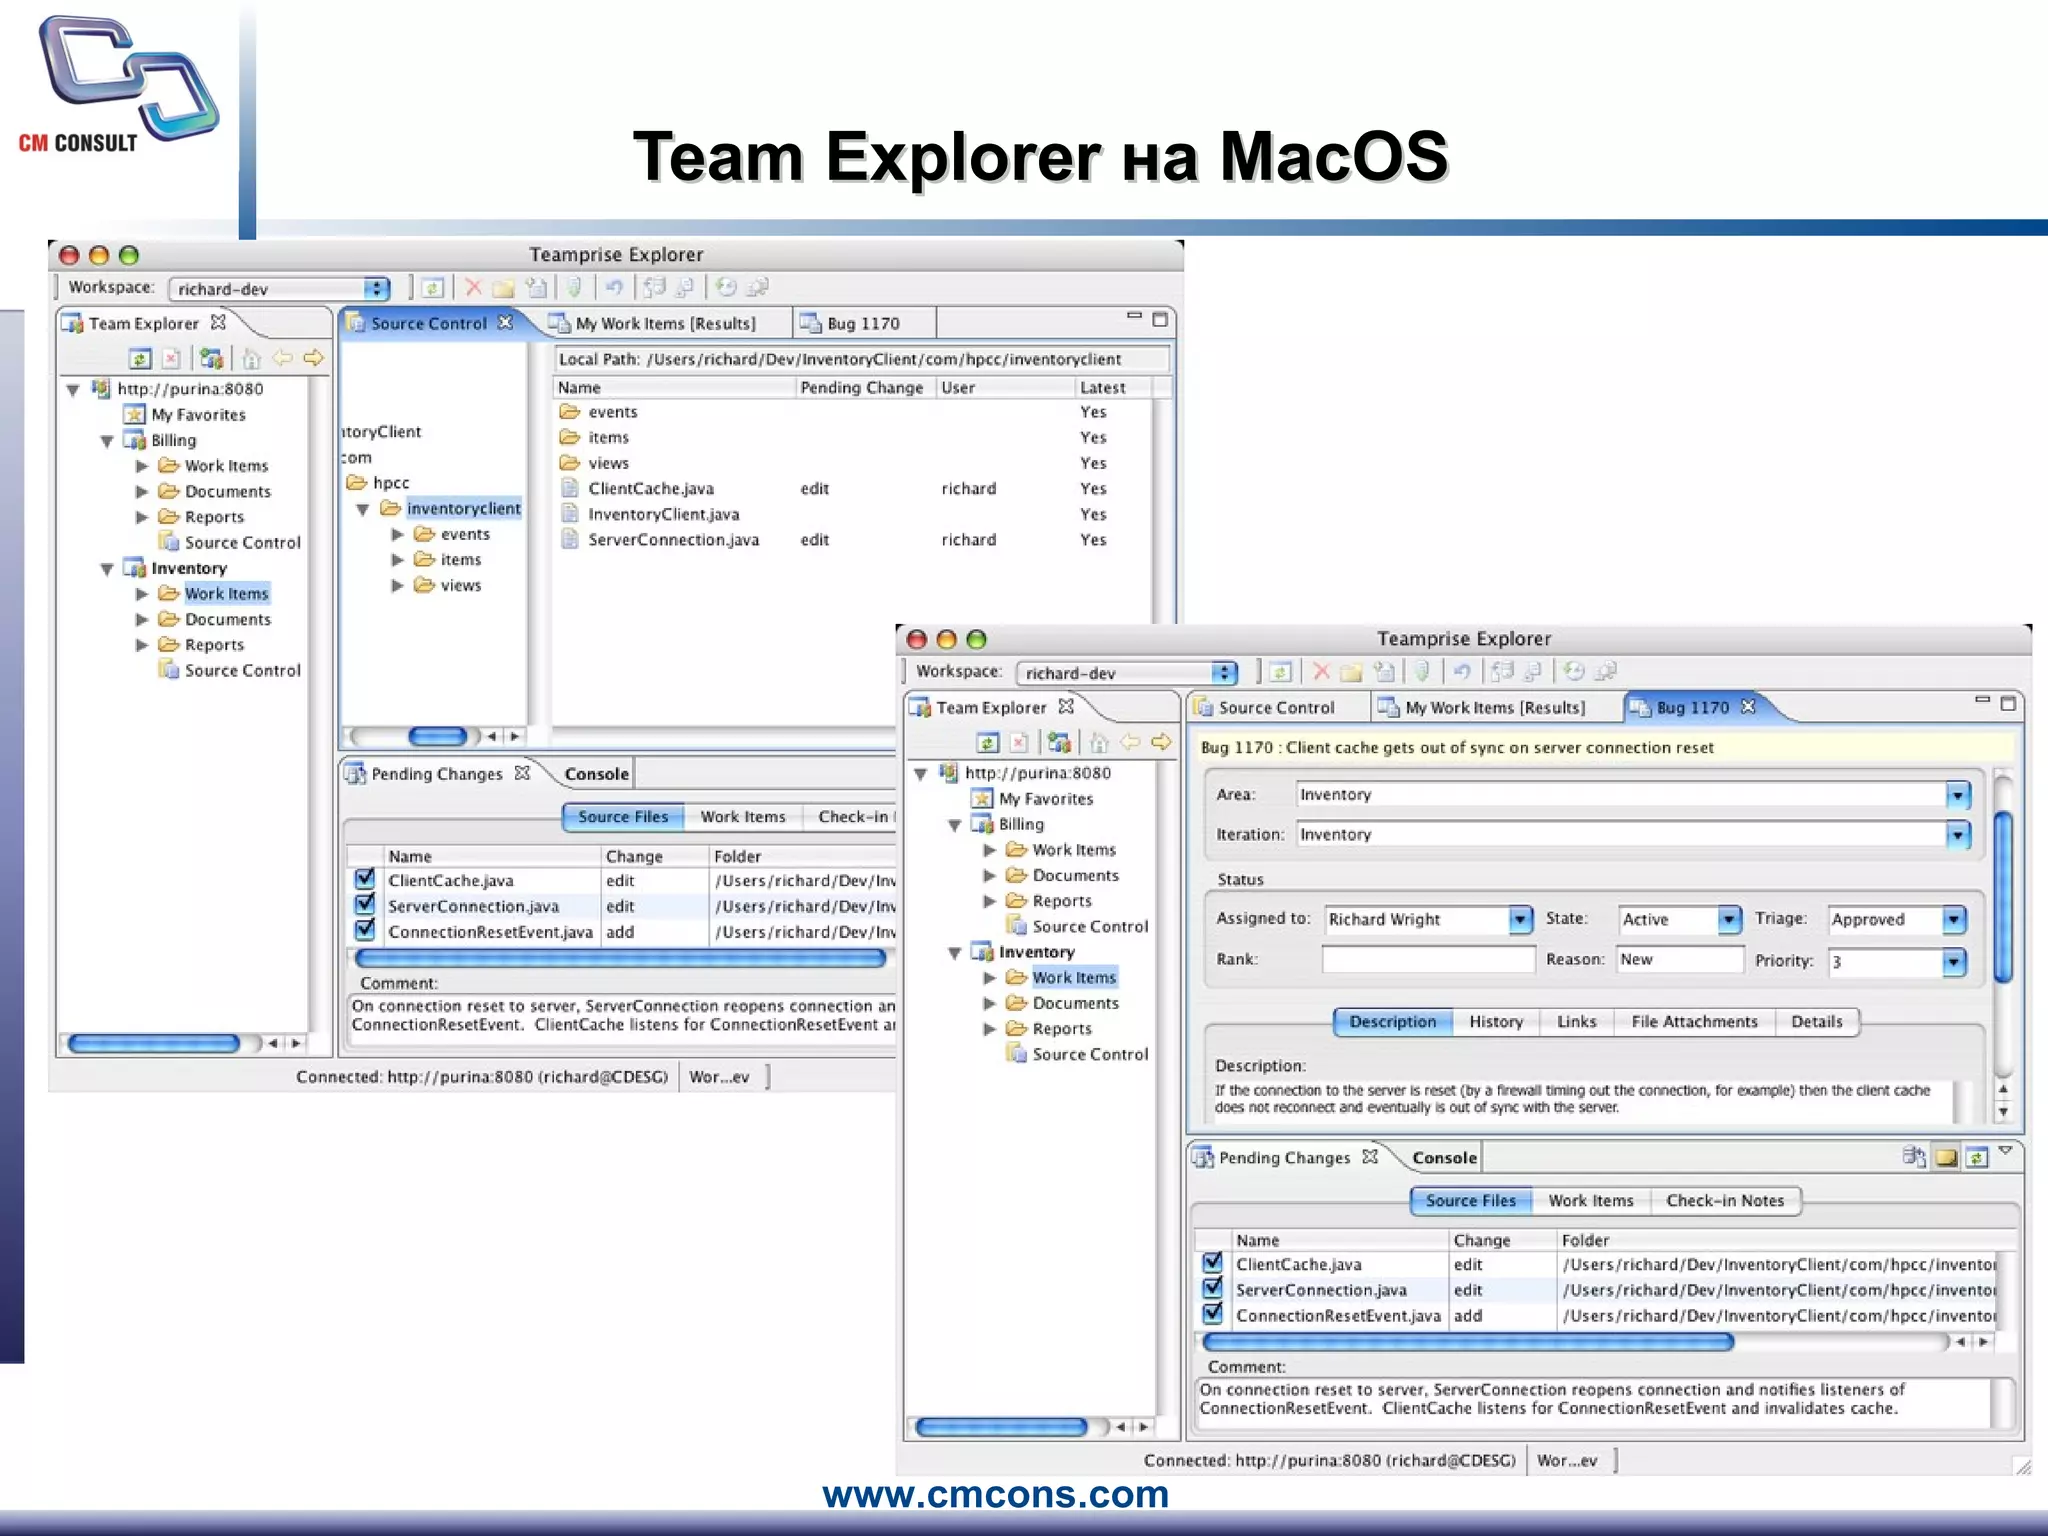
Task: Maximize the front window editor pane with the square icon
Action: (2008, 704)
